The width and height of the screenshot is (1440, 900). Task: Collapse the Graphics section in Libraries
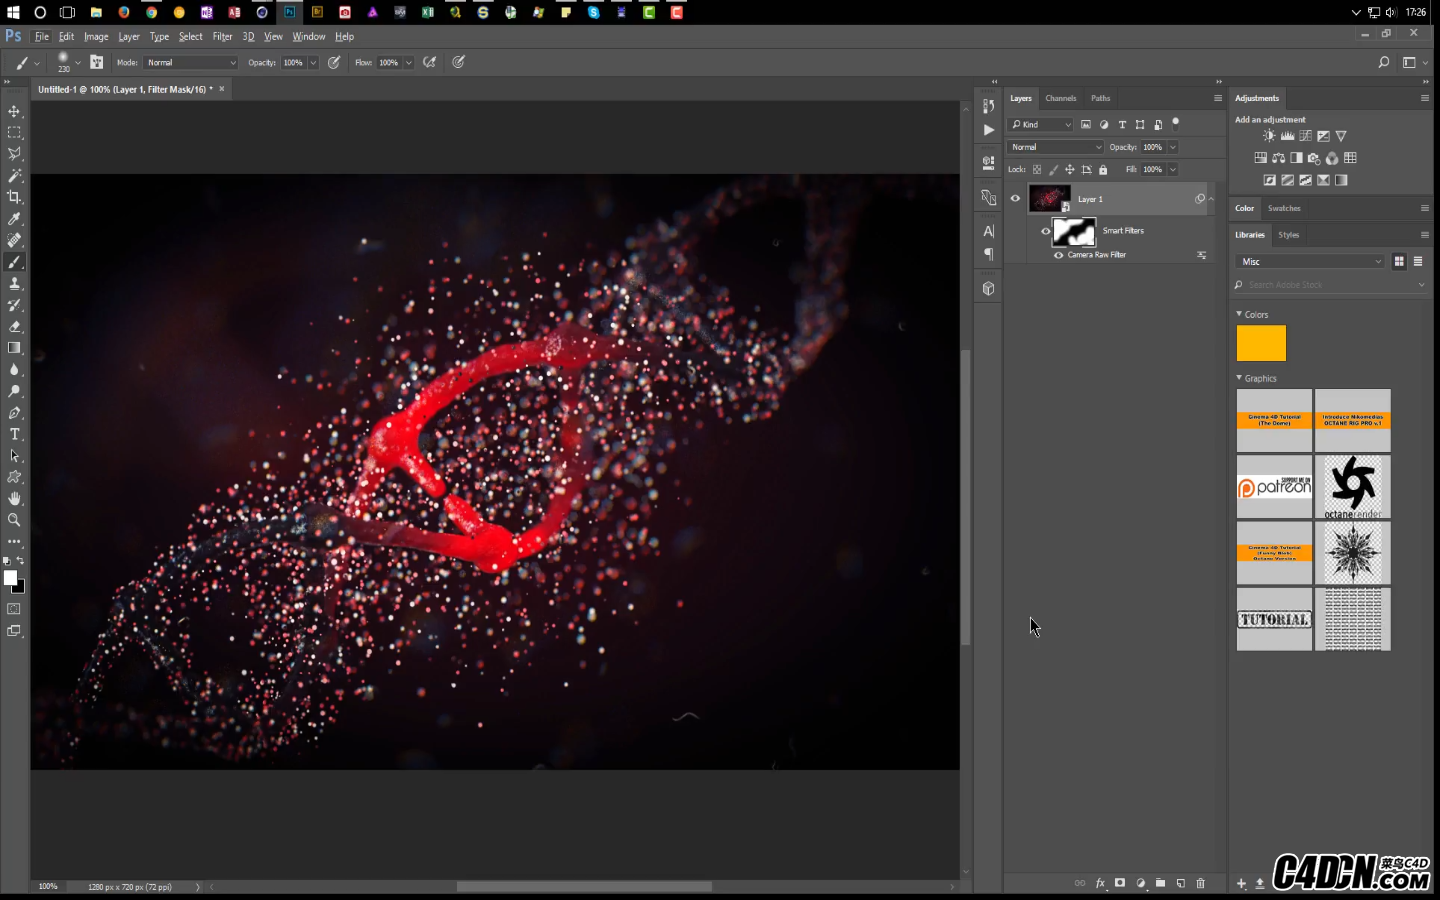pos(1239,378)
